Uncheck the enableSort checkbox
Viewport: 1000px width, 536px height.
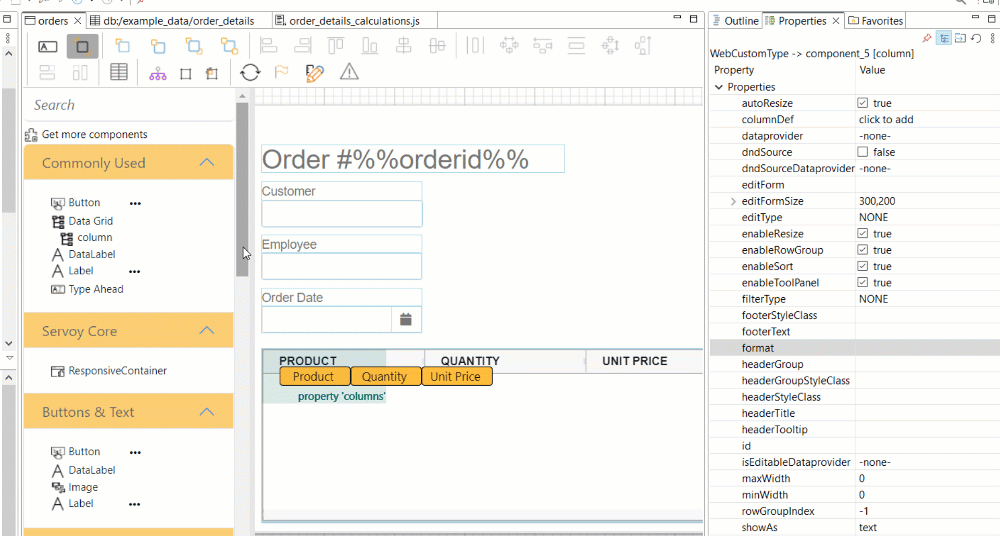point(863,266)
